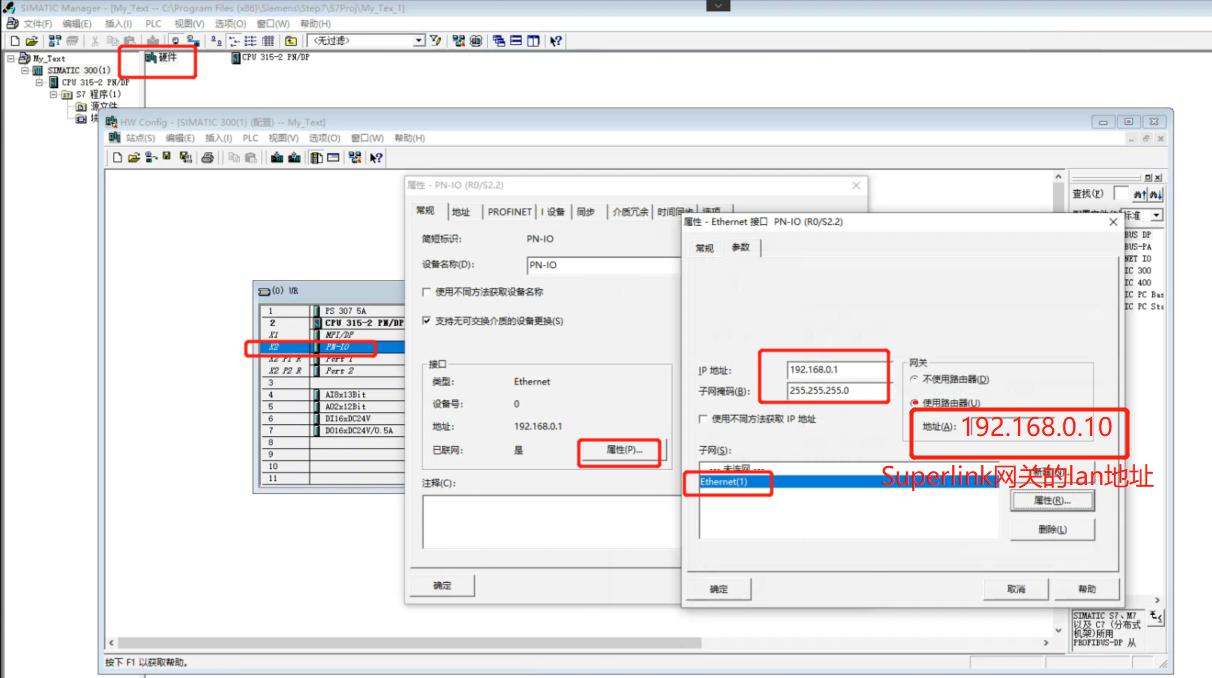Switch to 地址 tab in PN-IO properties
The height and width of the screenshot is (678, 1212).
pyautogui.click(x=460, y=212)
